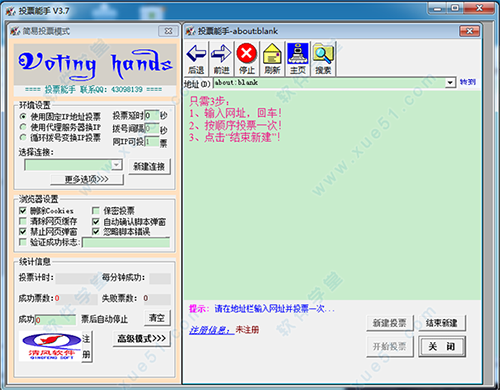Close the 简易投票模式 panel with its X

point(168,31)
